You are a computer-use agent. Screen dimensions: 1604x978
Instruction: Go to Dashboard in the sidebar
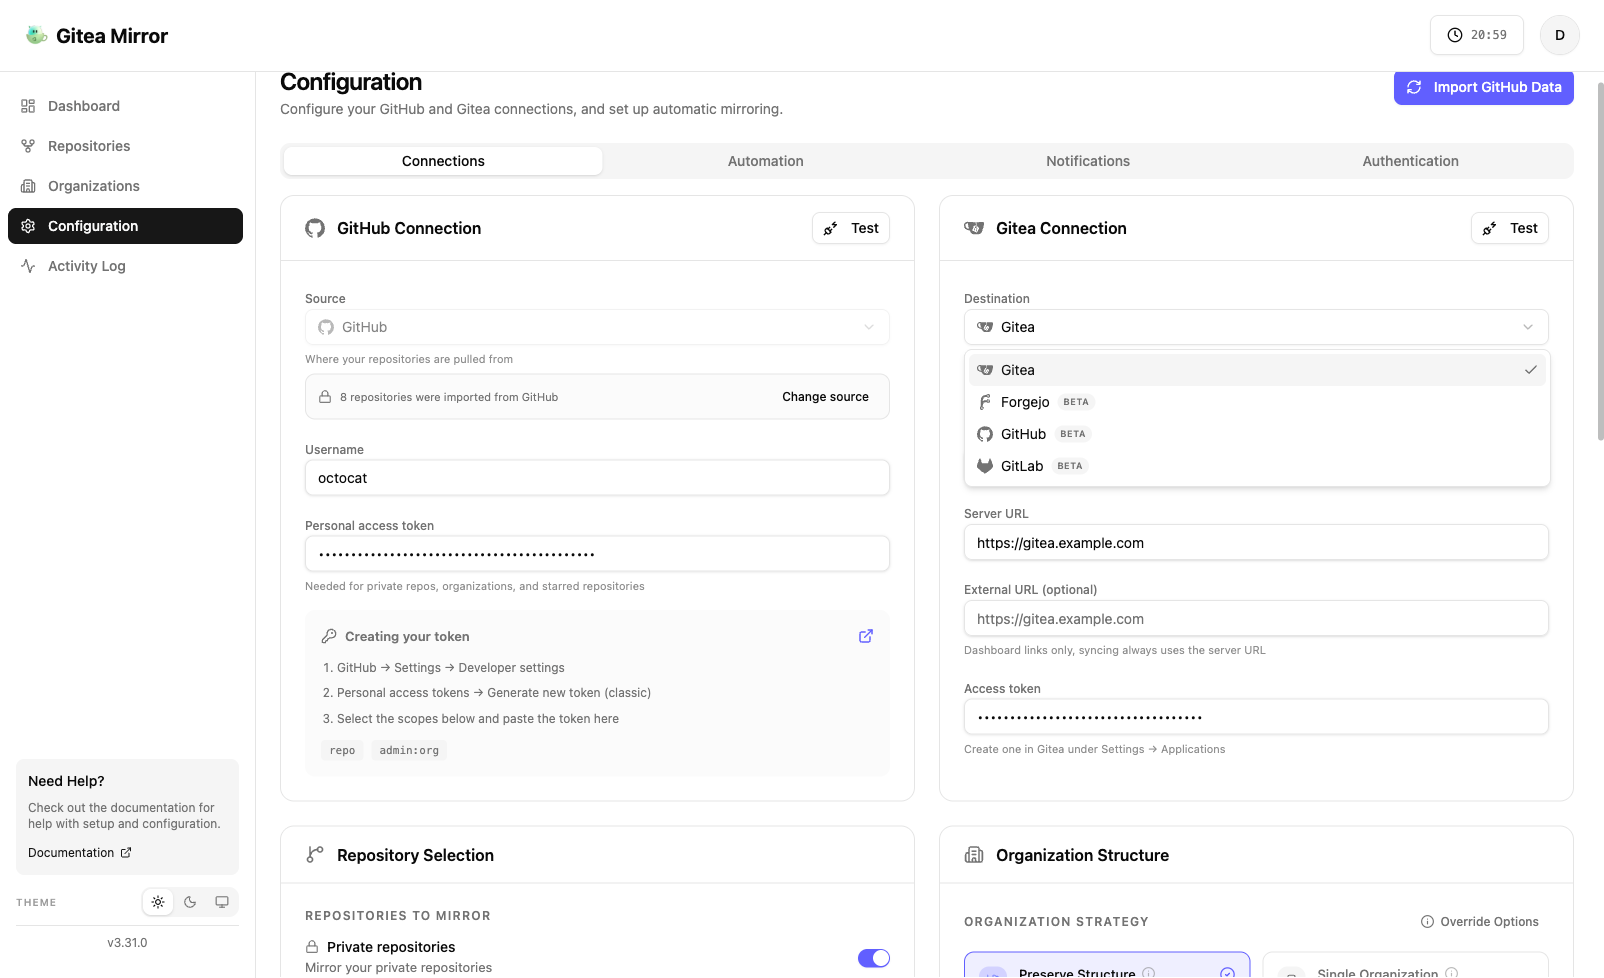[x=125, y=106]
